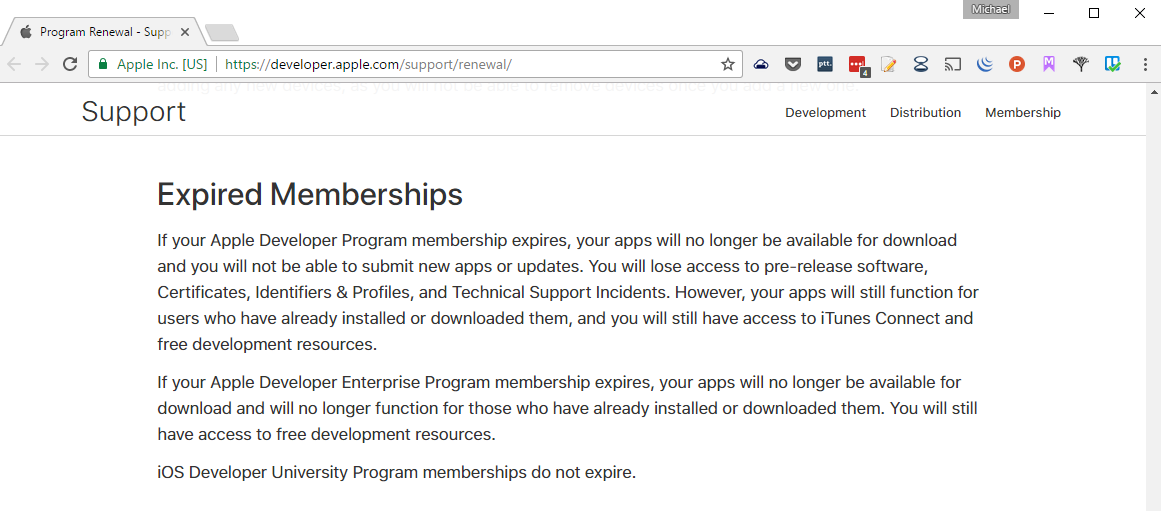The image size is (1161, 511).
Task: Bookmark this page with the star icon
Action: pos(728,64)
